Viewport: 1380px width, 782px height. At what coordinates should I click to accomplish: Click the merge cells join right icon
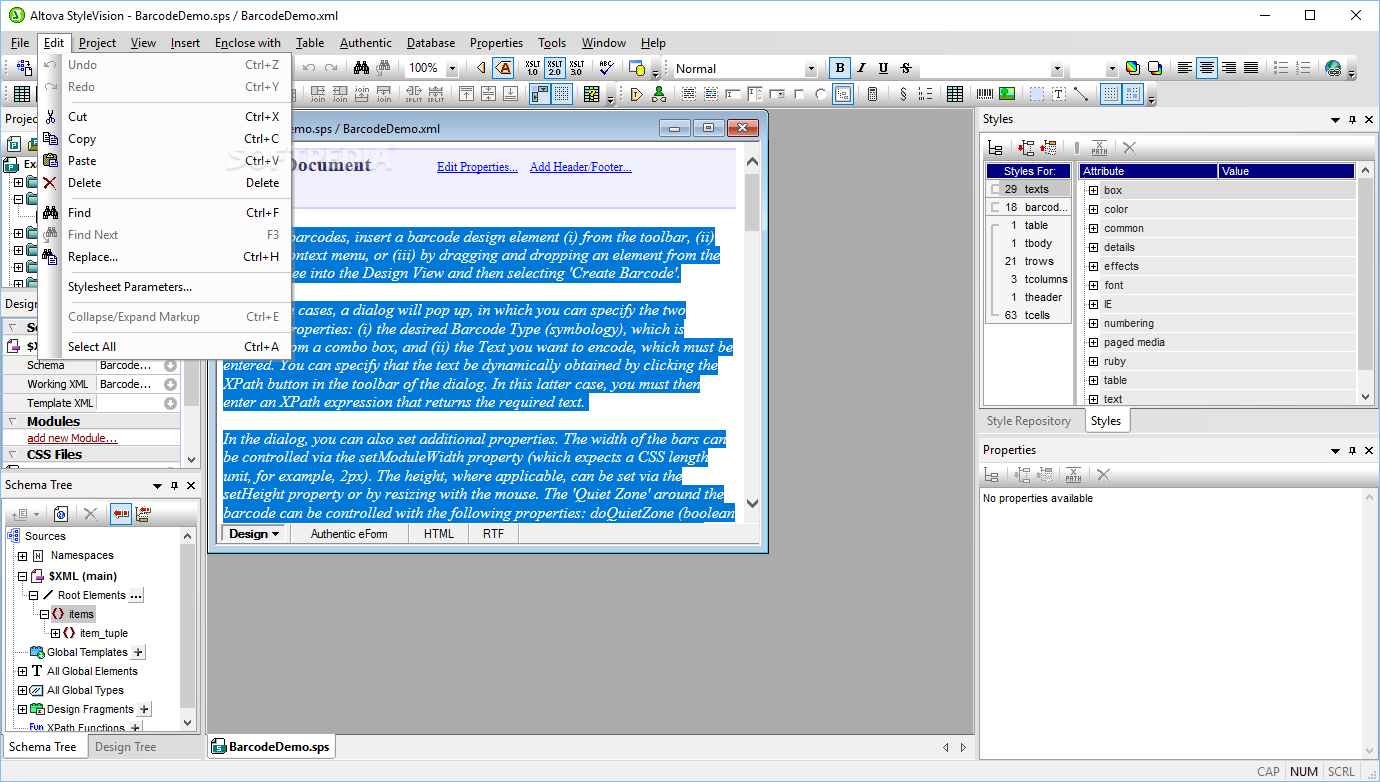[x=318, y=94]
